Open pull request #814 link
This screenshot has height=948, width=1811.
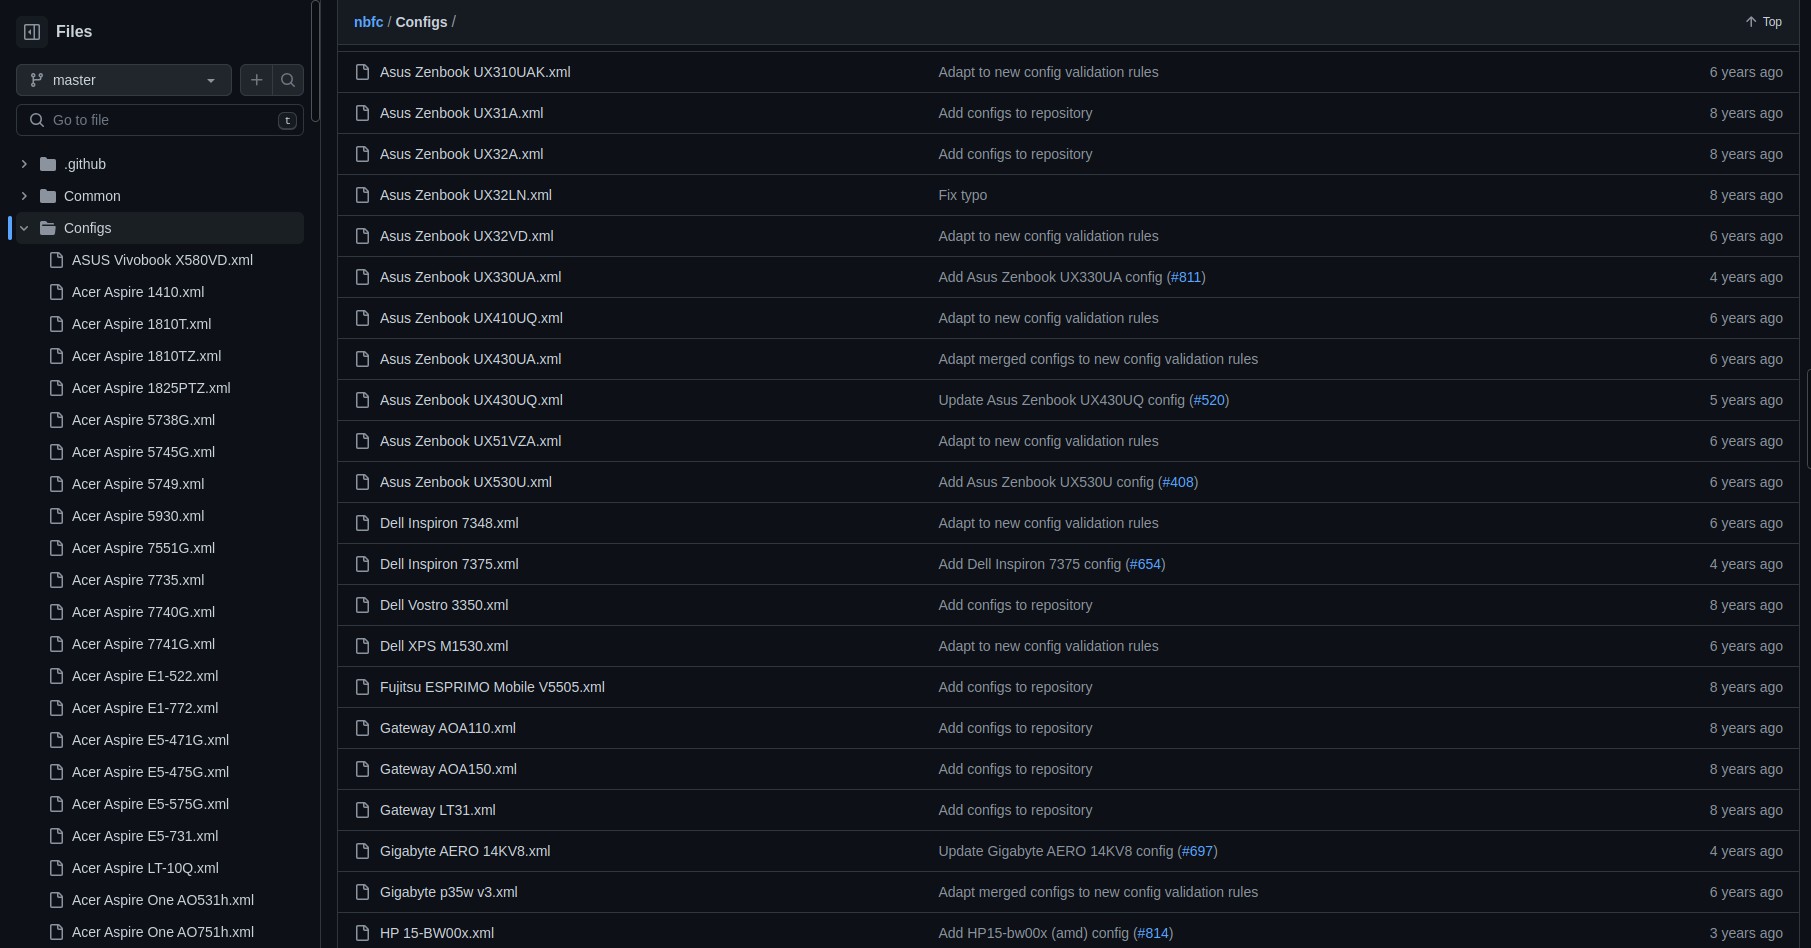tap(1153, 933)
